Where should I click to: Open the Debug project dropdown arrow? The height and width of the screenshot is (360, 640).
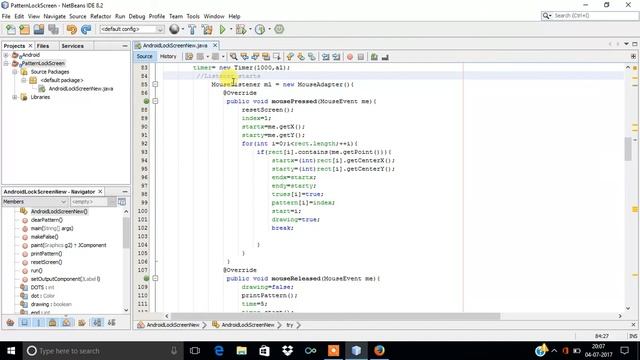(x=250, y=29)
